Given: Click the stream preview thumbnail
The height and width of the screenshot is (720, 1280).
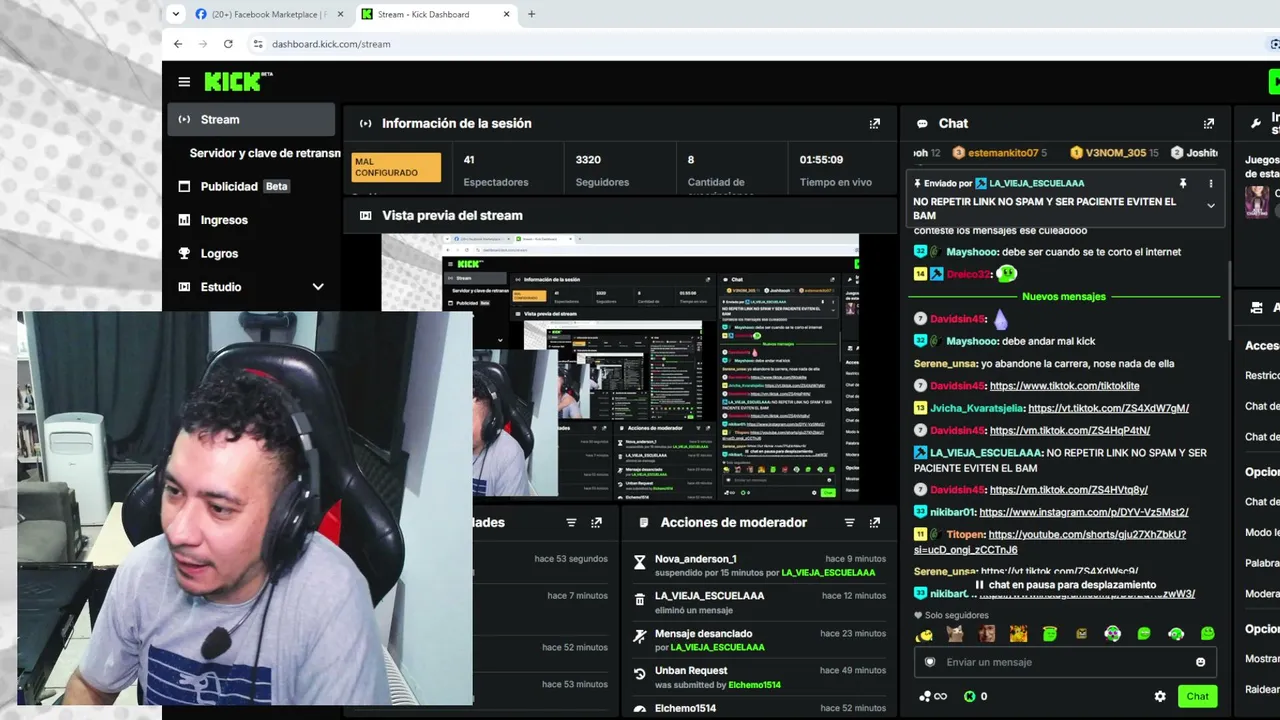Looking at the screenshot, I should 620,368.
